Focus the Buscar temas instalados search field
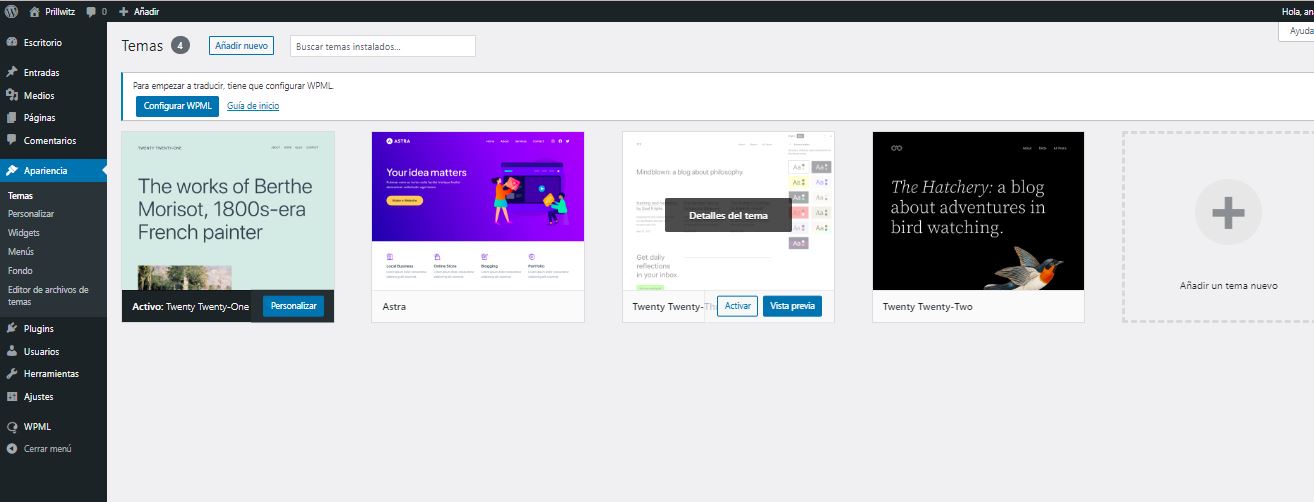This screenshot has height=502, width=1314. (382, 46)
